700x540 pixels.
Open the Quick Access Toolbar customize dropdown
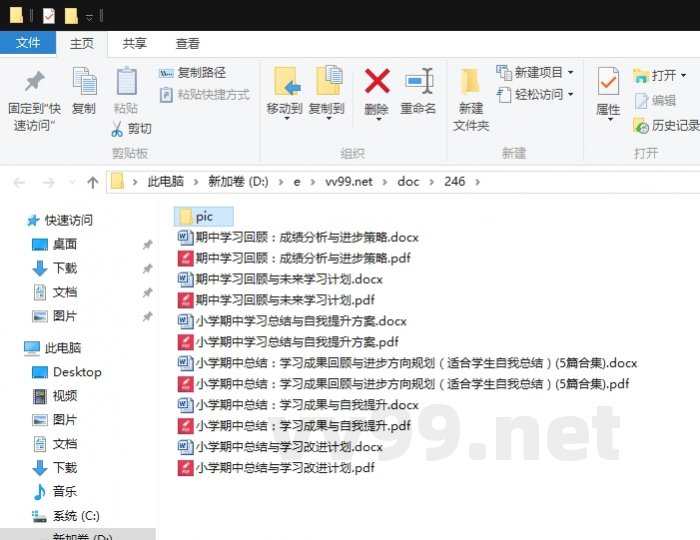[x=89, y=17]
